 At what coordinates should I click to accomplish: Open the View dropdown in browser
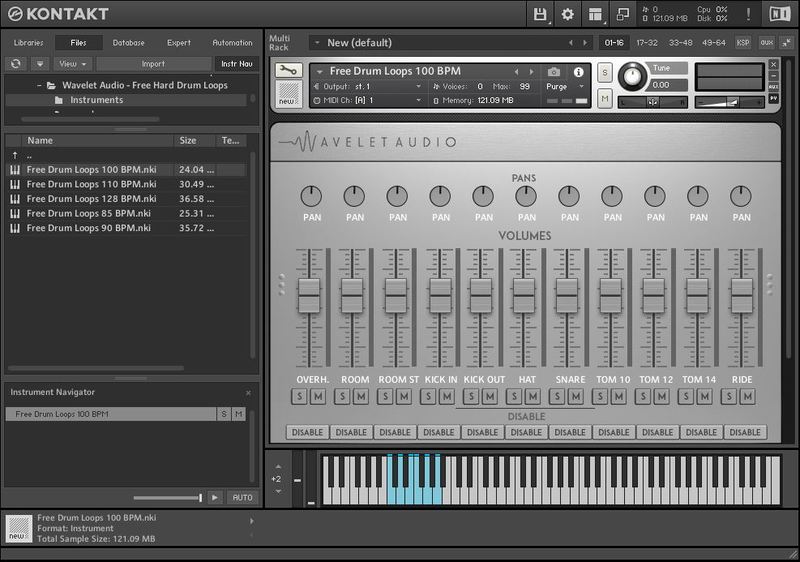[72, 63]
